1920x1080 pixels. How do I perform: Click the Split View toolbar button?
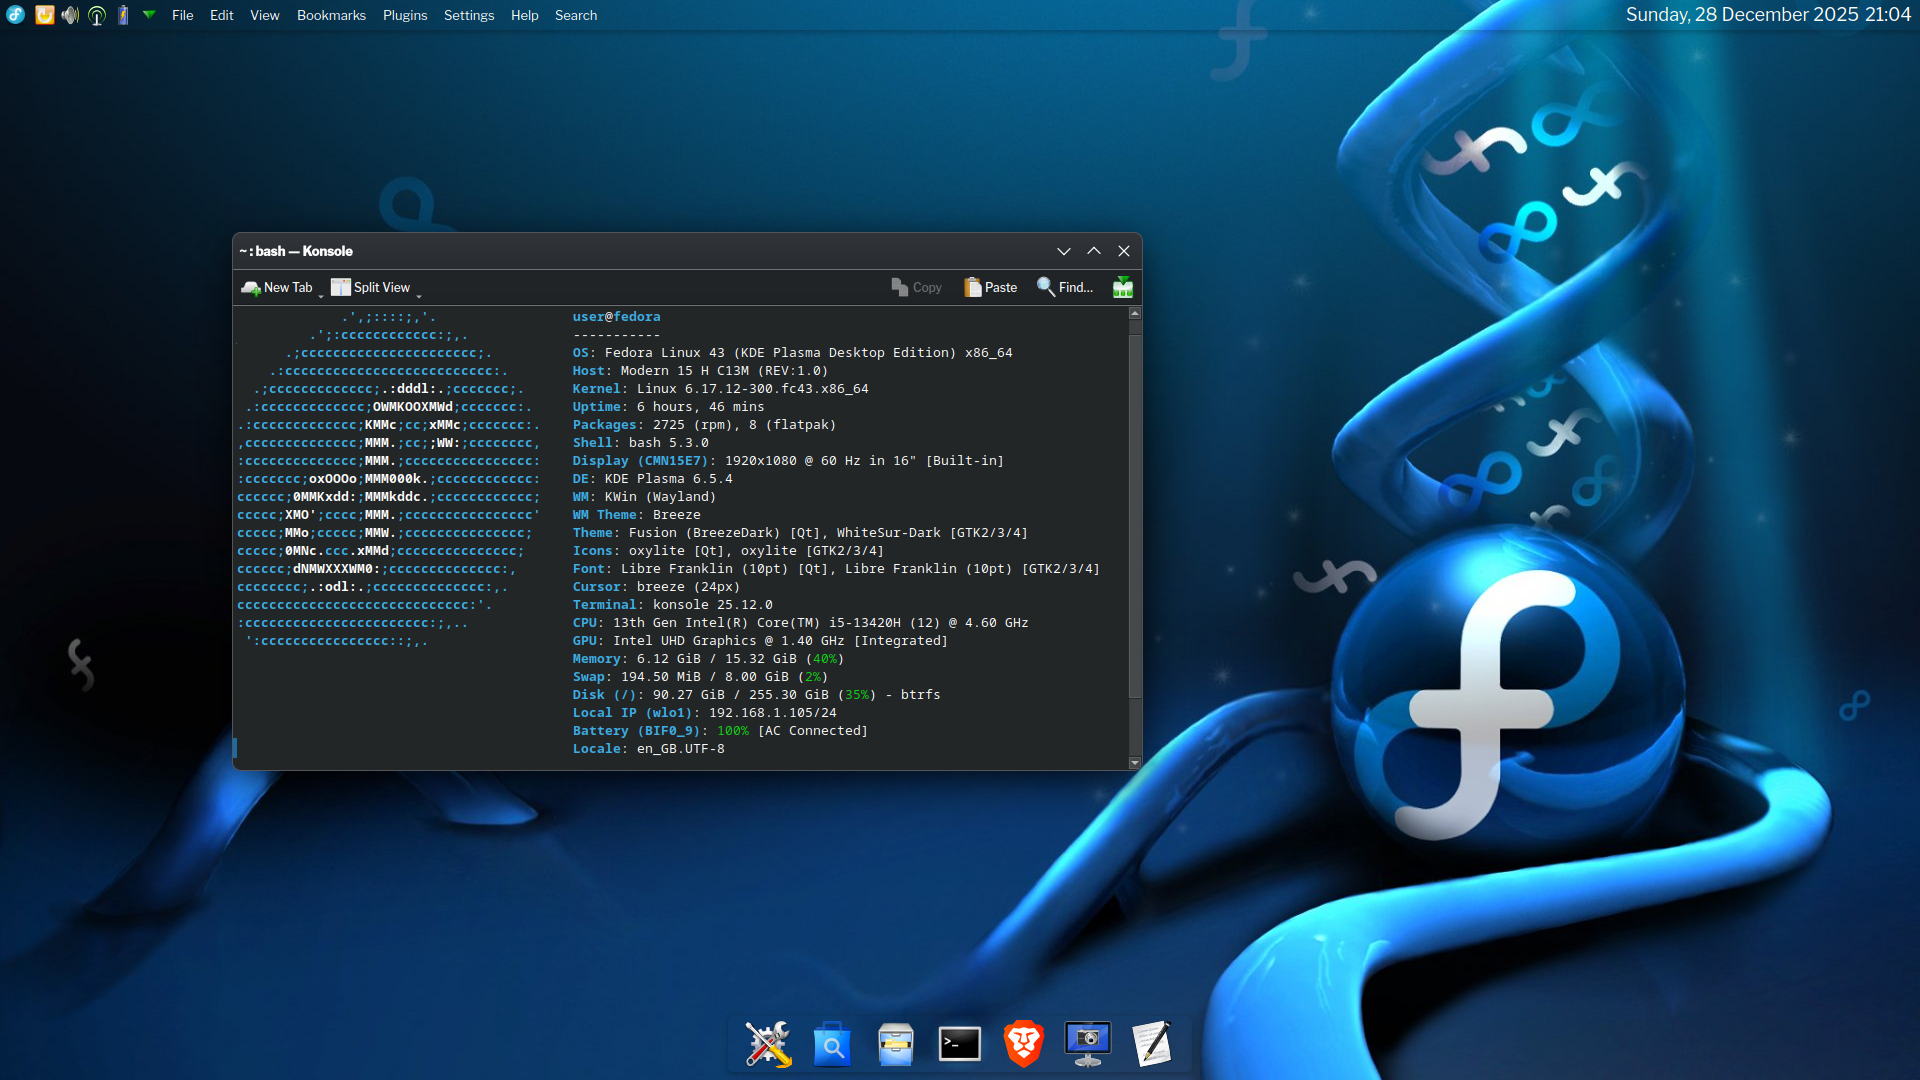click(x=371, y=288)
